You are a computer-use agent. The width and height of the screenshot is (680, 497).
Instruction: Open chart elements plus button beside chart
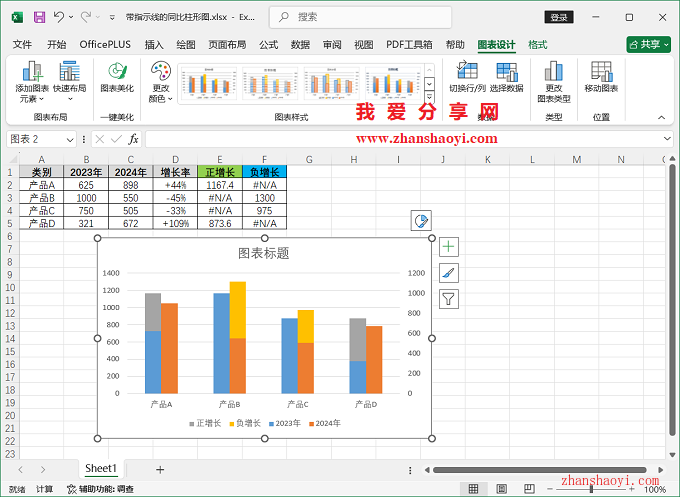(449, 246)
